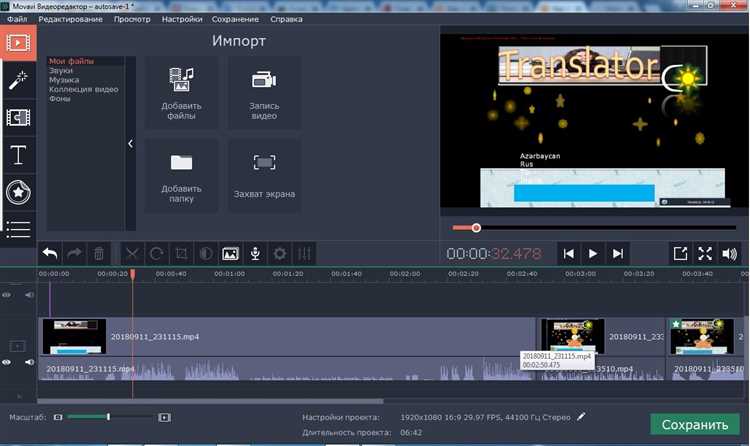Viewport: 750px width, 446px height.
Task: Click the 00:01:00 mark on timeline ruler
Action: pyautogui.click(x=230, y=274)
